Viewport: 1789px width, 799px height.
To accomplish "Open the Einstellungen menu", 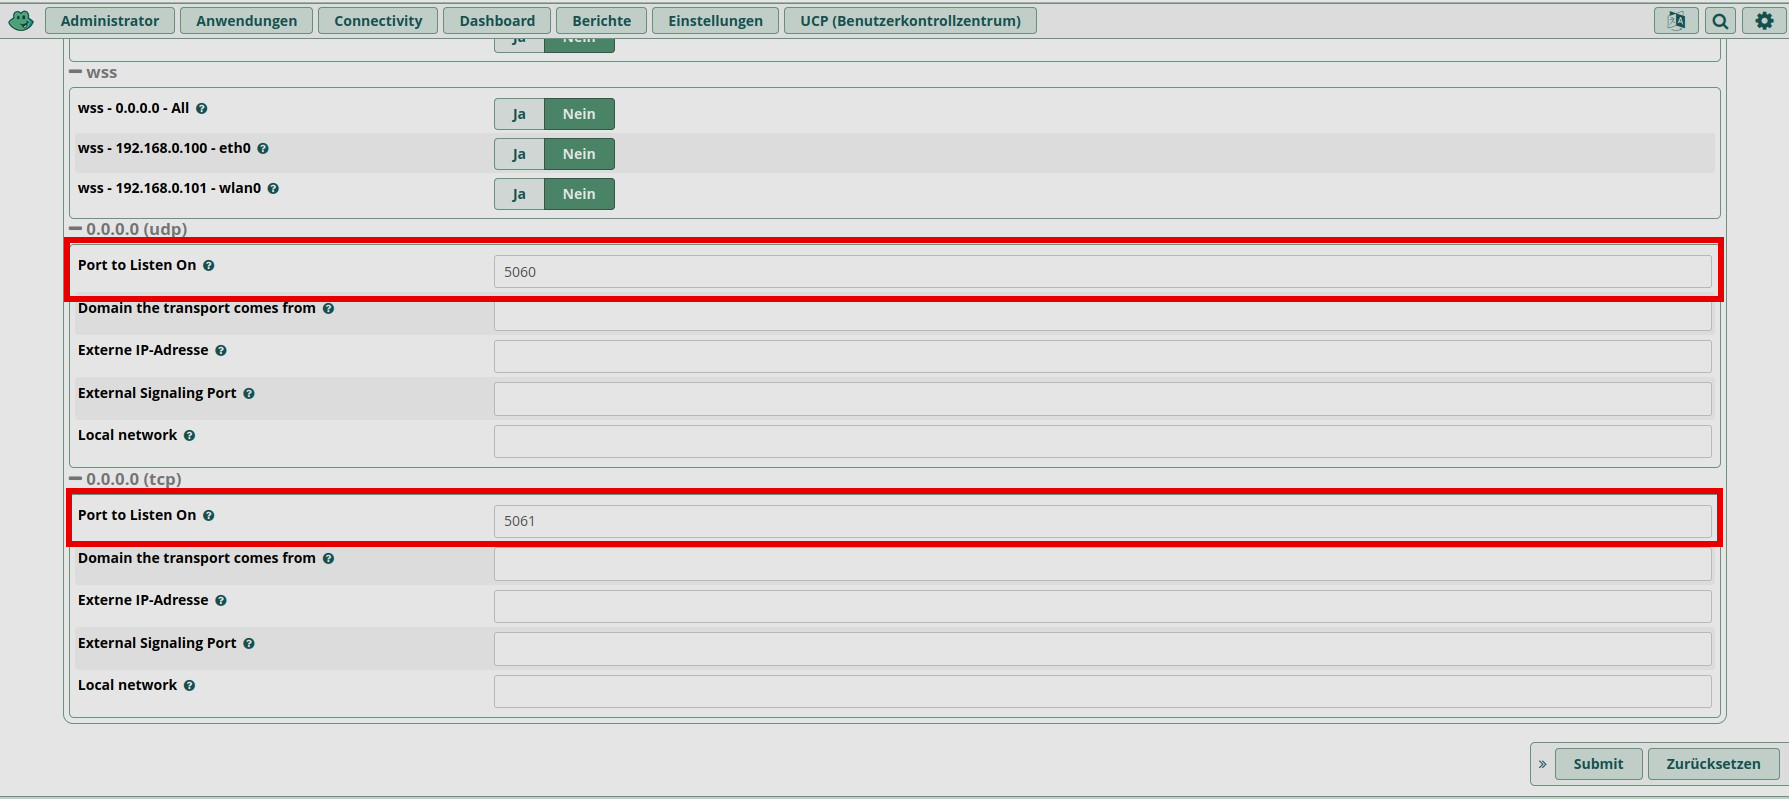I will tap(715, 20).
